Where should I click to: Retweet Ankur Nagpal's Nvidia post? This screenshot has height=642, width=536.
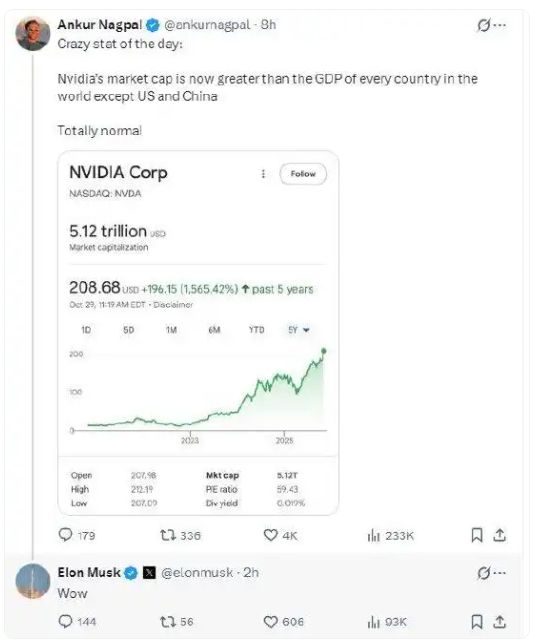[167, 535]
